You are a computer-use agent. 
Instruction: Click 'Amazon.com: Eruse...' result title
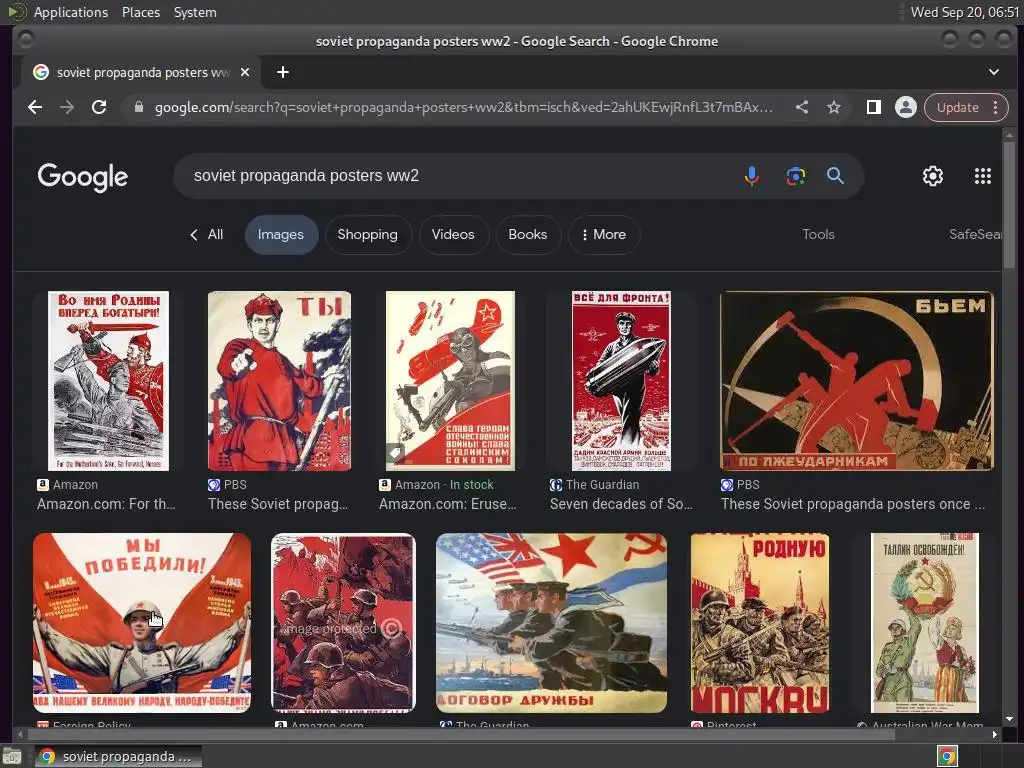point(448,504)
